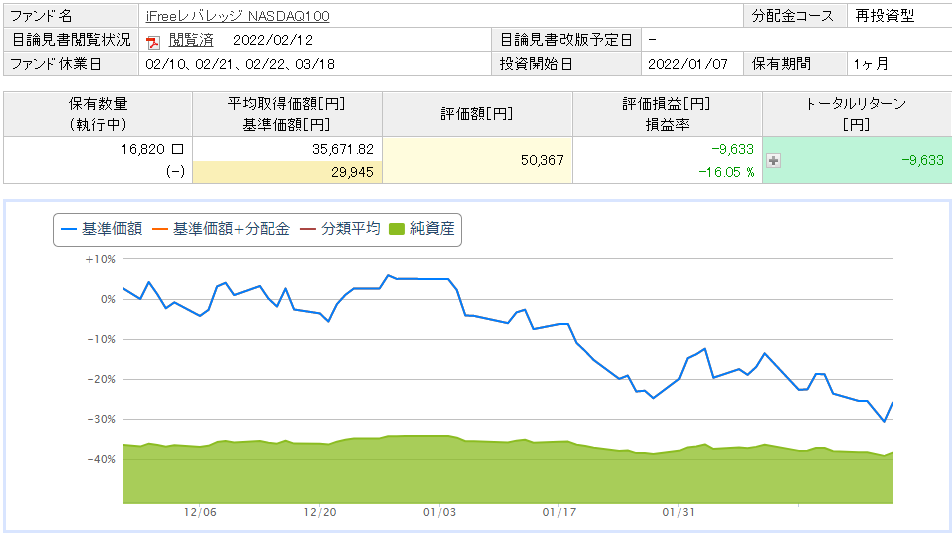
Task: Click the PDF icon beside 閲覧済
Action: [x=152, y=41]
